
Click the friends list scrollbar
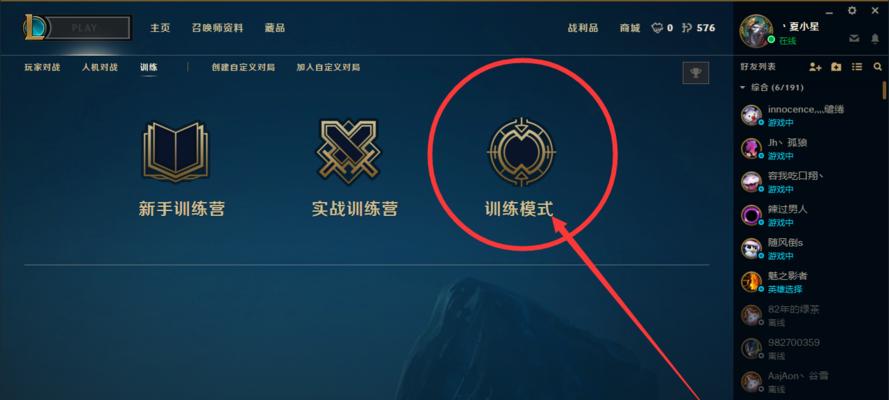pos(884,90)
